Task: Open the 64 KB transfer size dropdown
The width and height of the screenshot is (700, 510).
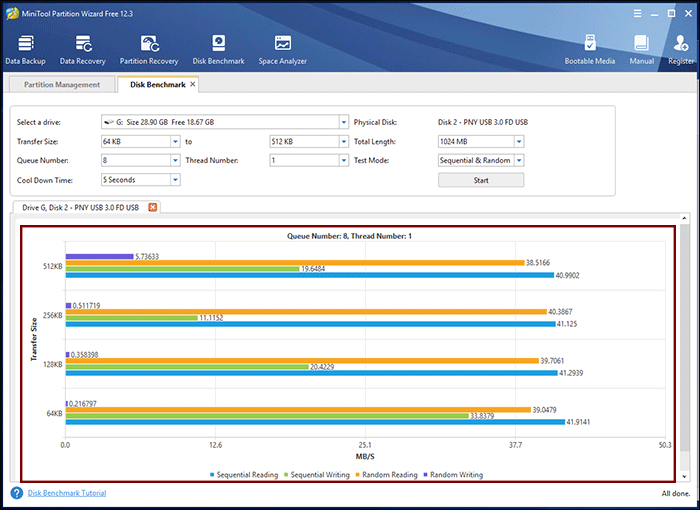Action: point(175,142)
